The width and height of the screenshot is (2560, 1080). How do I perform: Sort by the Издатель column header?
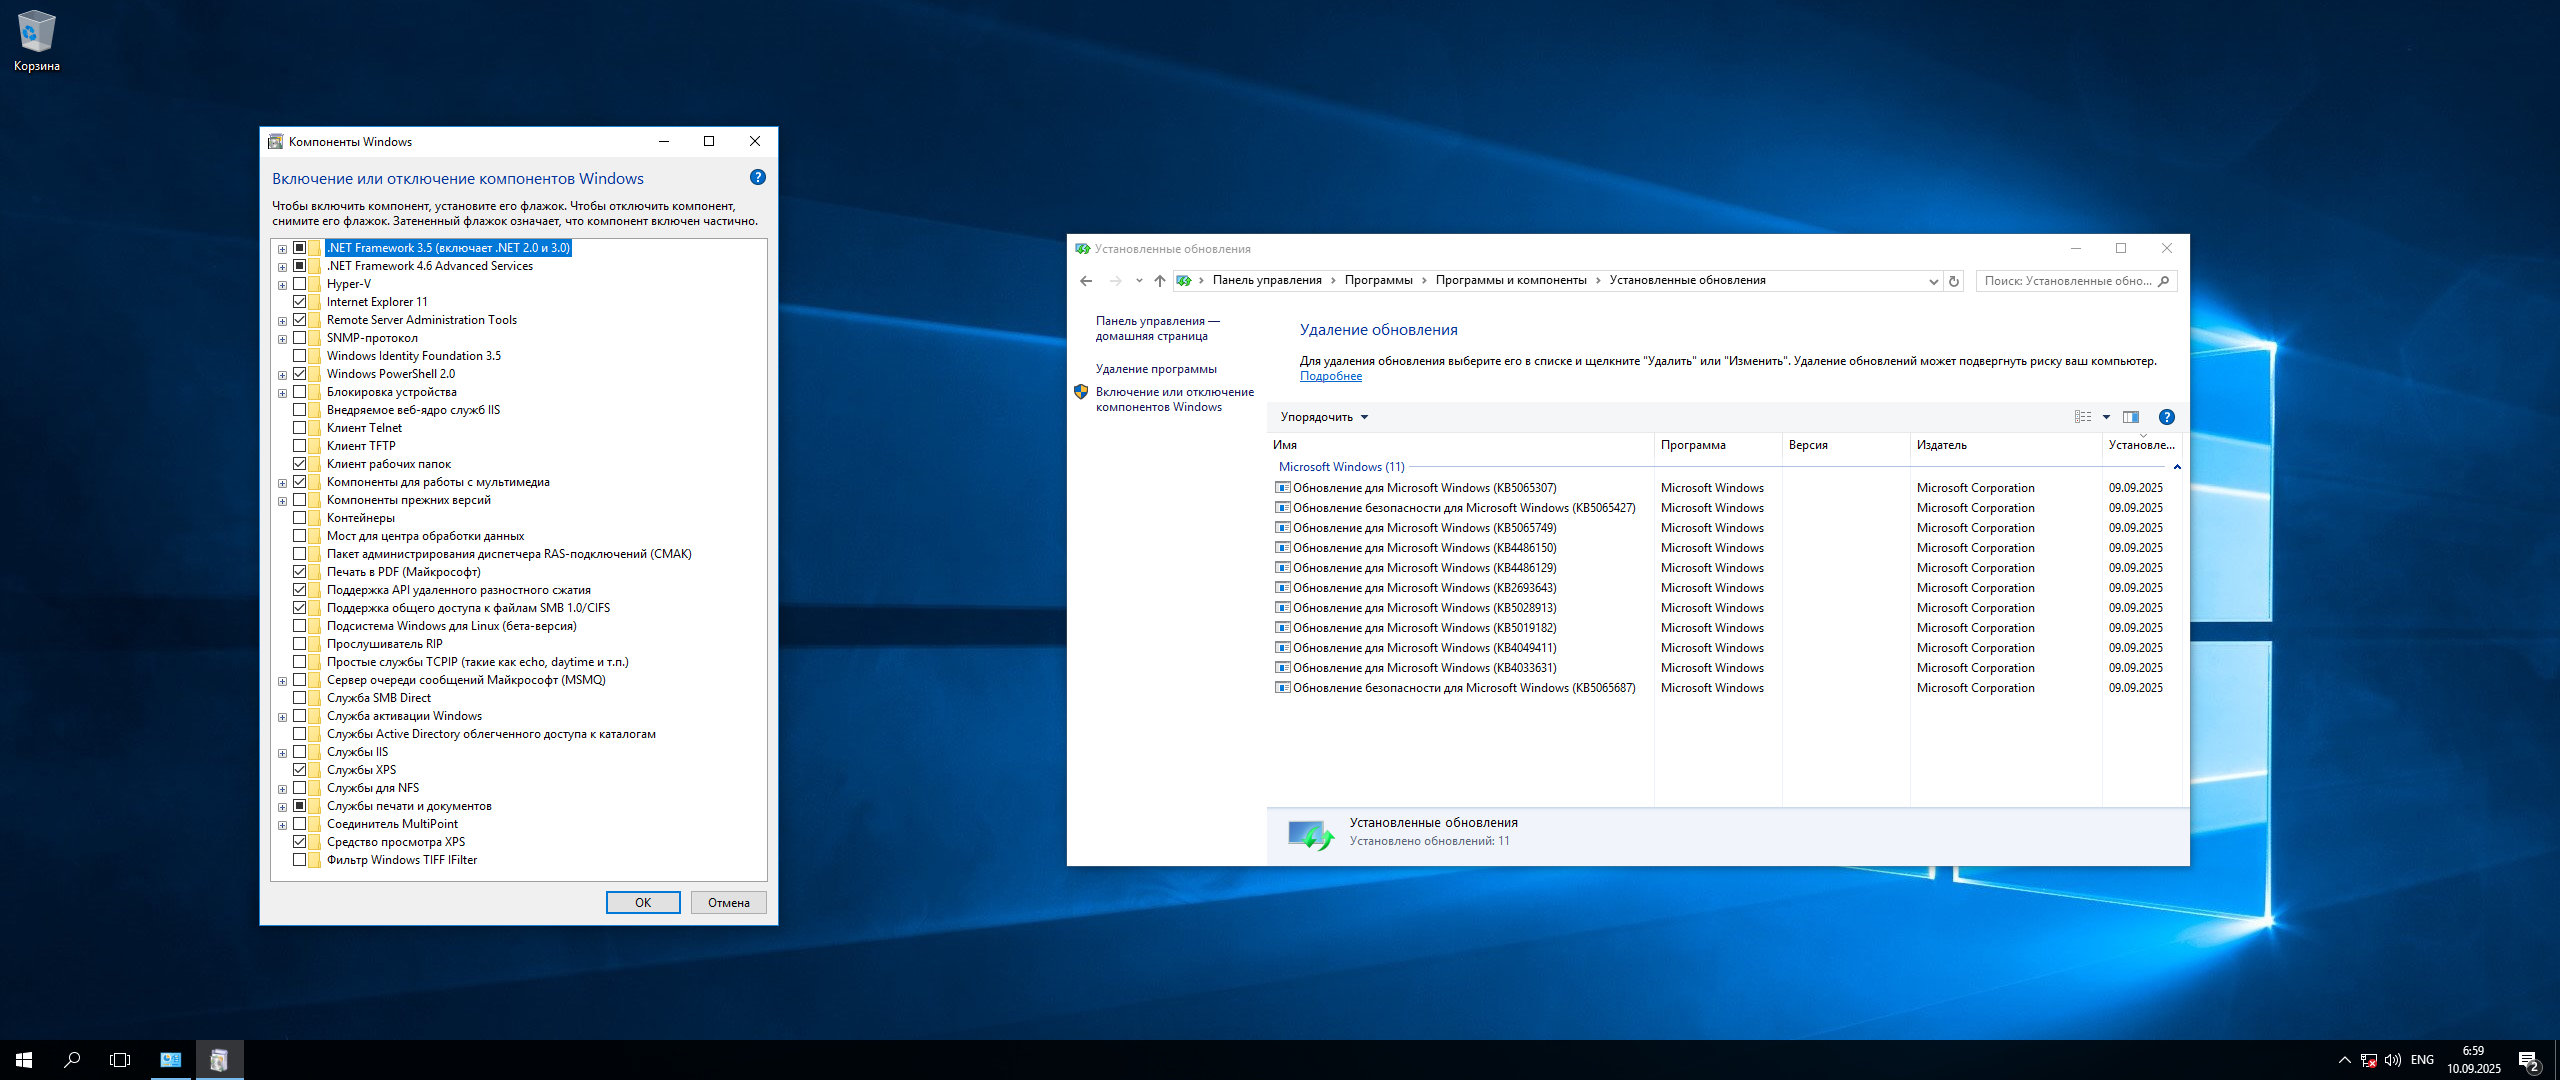point(2006,445)
